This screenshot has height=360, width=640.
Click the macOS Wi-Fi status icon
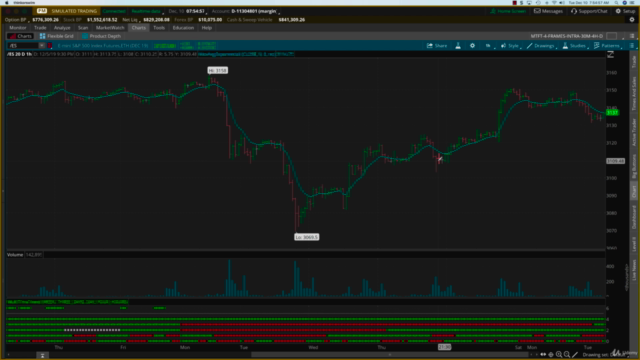tap(554, 2)
